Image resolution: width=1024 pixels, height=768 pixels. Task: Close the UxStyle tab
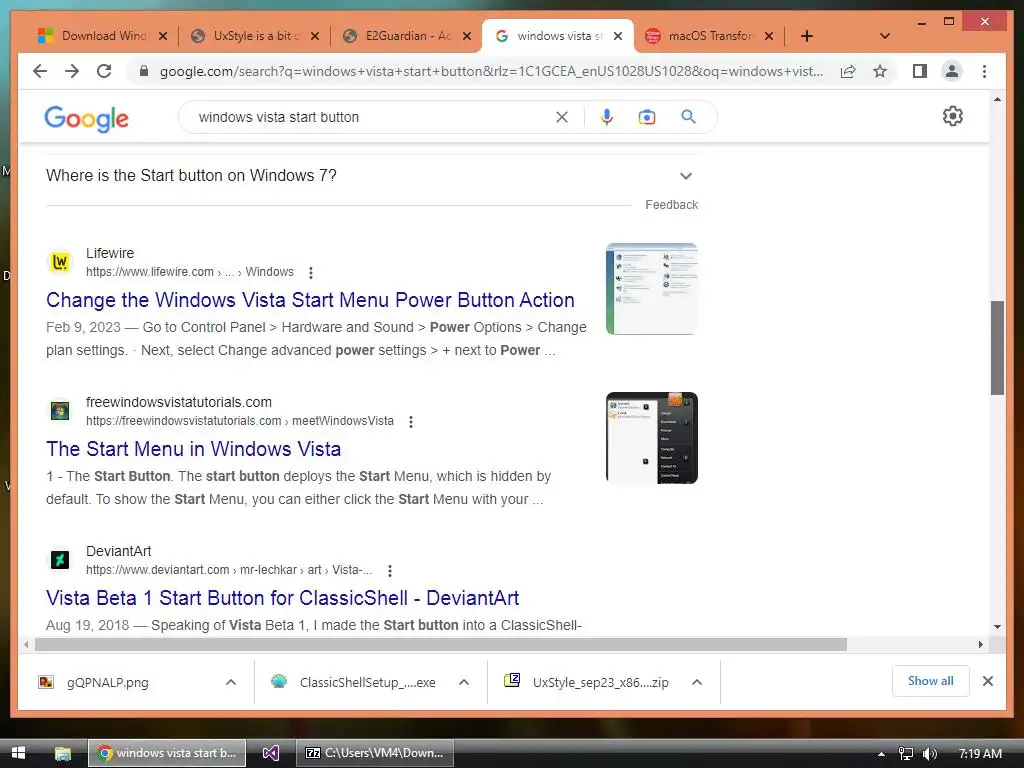coord(315,36)
